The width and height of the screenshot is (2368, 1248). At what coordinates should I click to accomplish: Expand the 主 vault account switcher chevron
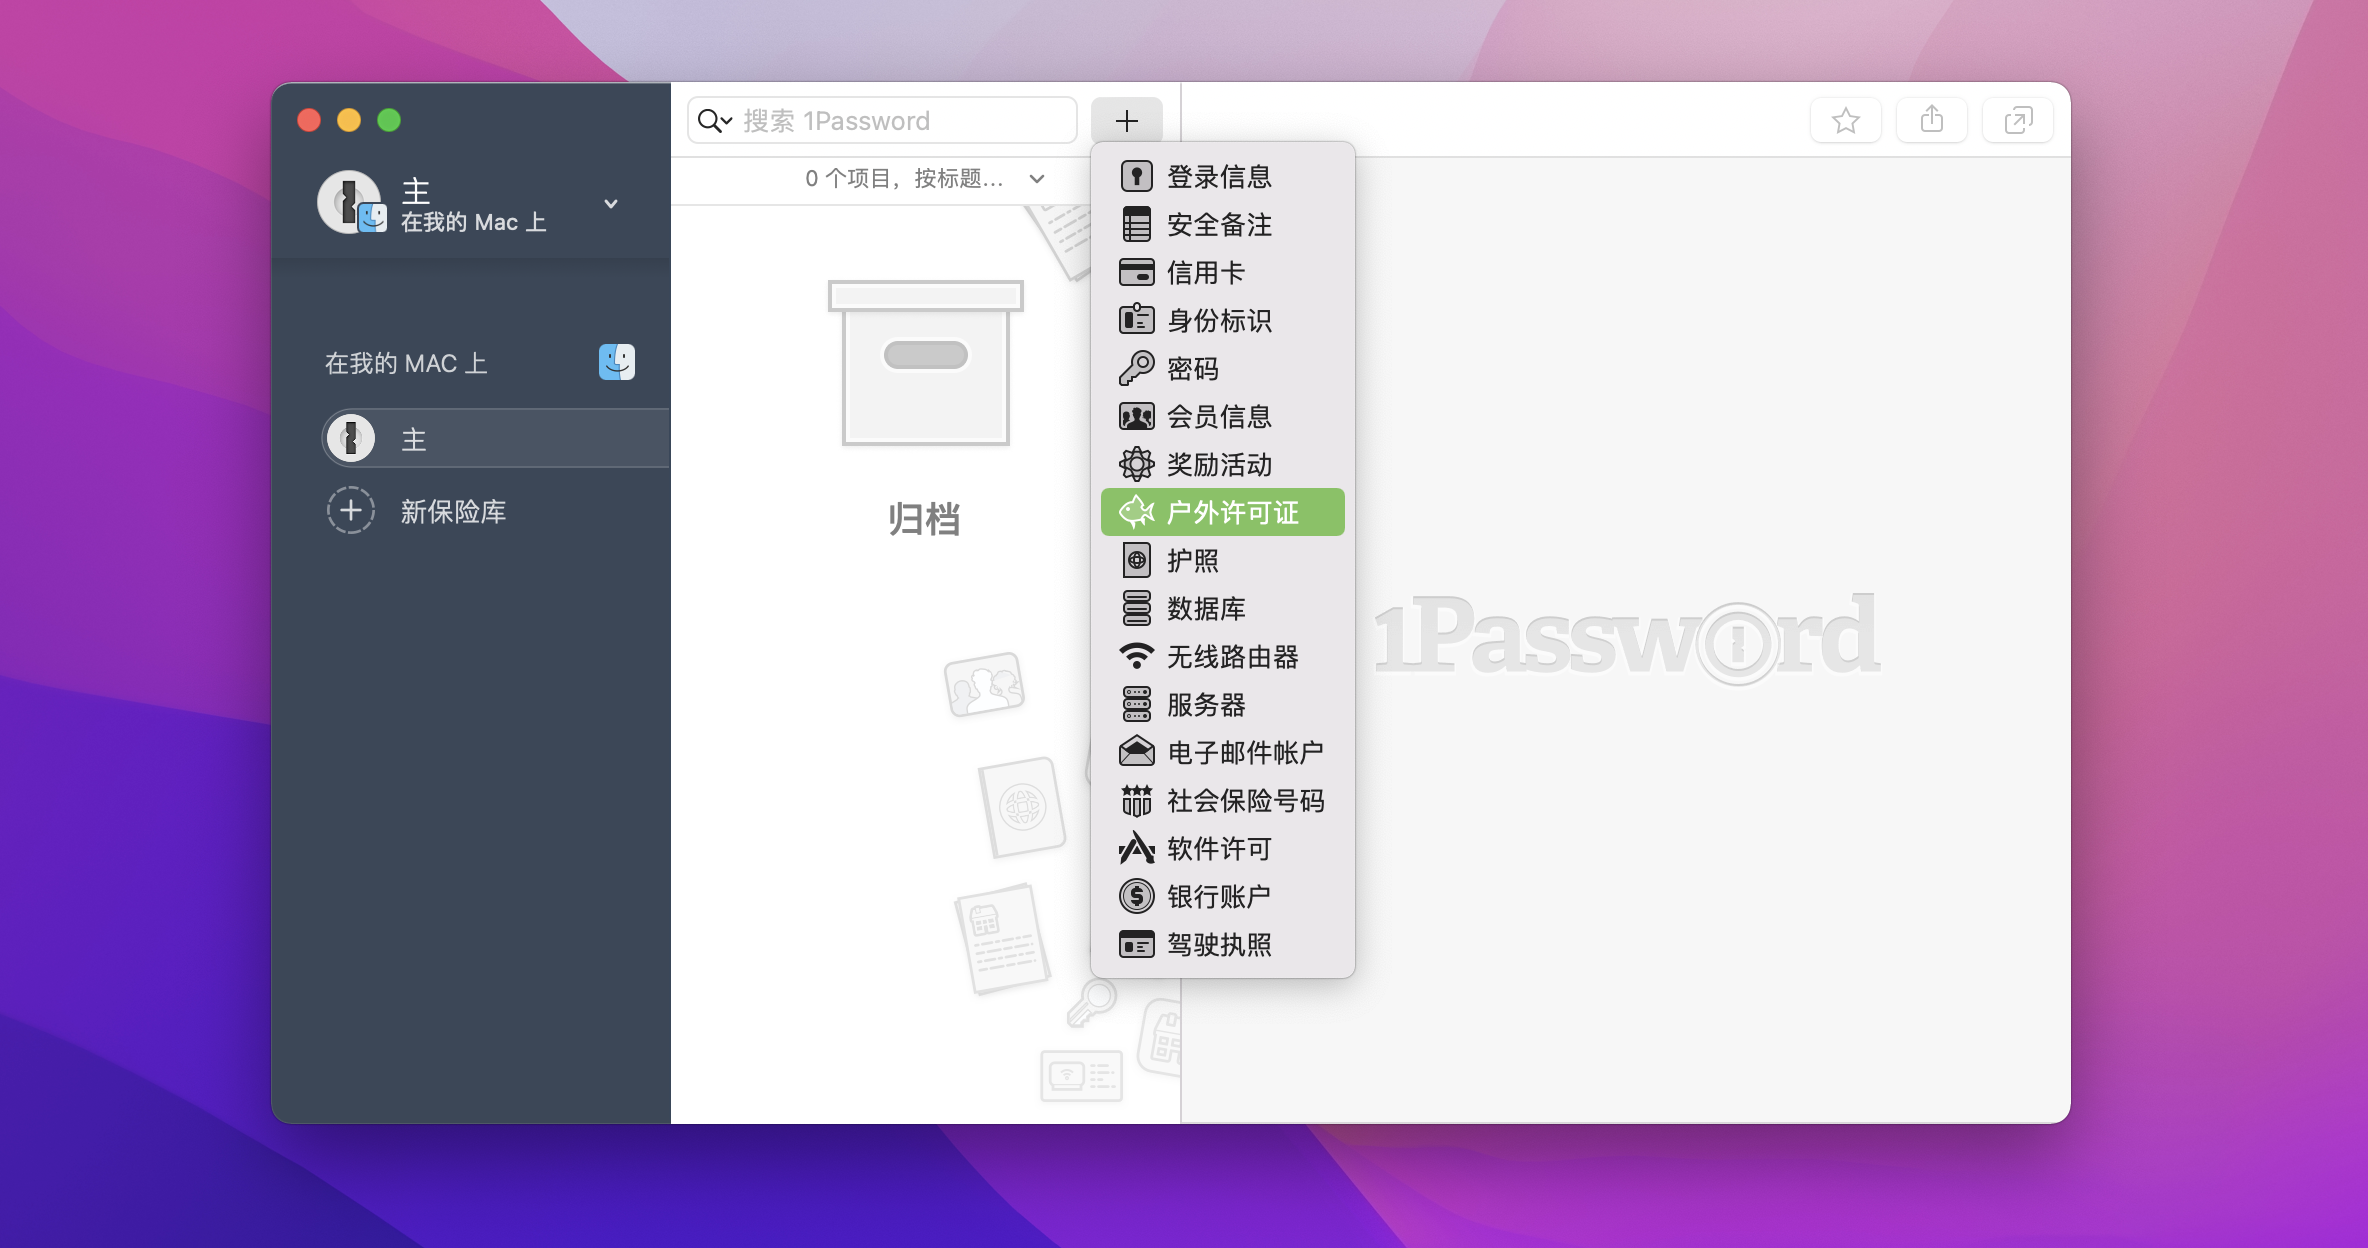coord(611,203)
